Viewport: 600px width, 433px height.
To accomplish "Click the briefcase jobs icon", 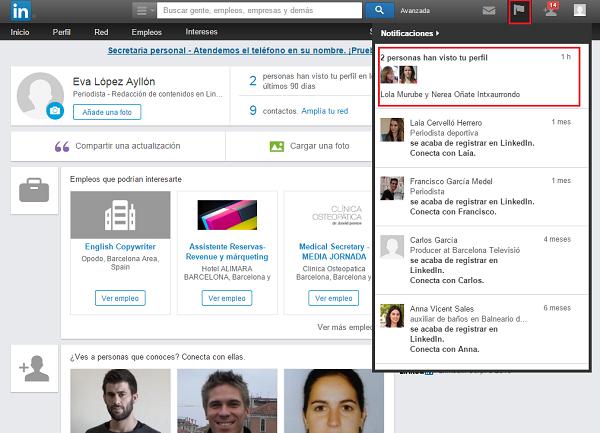I will 33,190.
